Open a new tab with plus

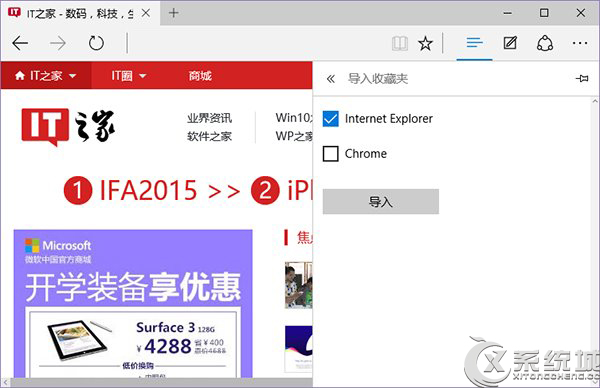click(174, 13)
